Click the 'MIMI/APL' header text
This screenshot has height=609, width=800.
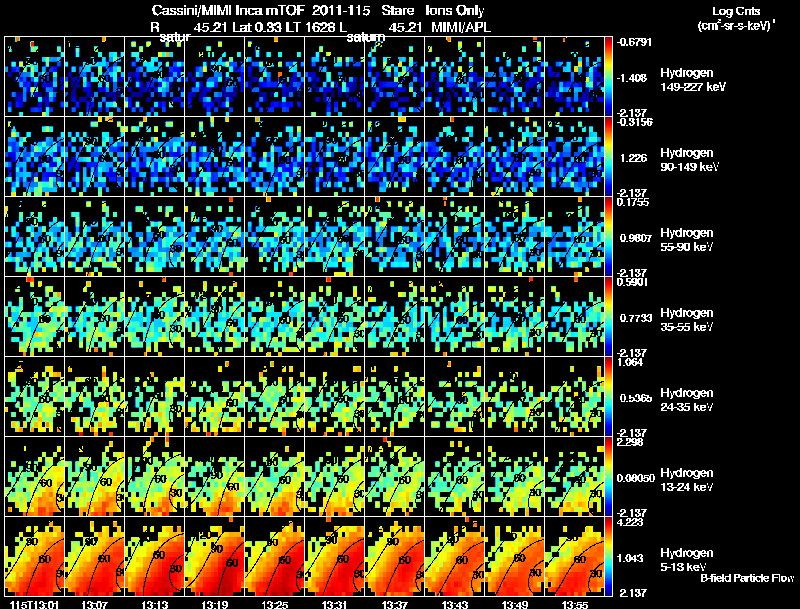[x=461, y=27]
